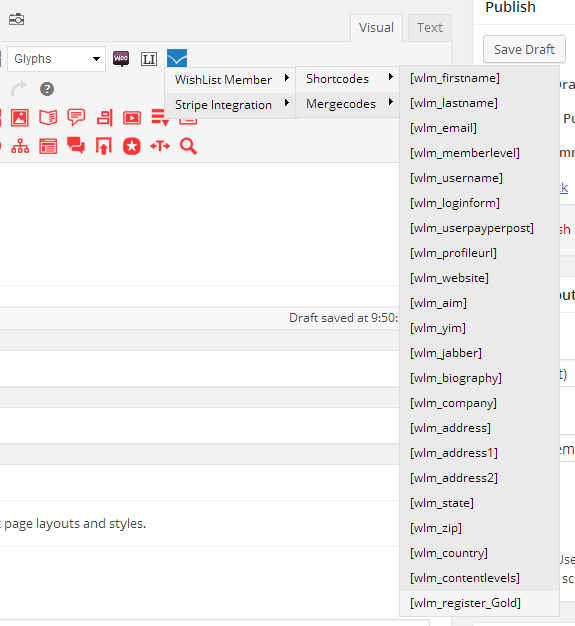Click the red align-right blocks icon
Screen dimensions: 575x626
click(104, 118)
